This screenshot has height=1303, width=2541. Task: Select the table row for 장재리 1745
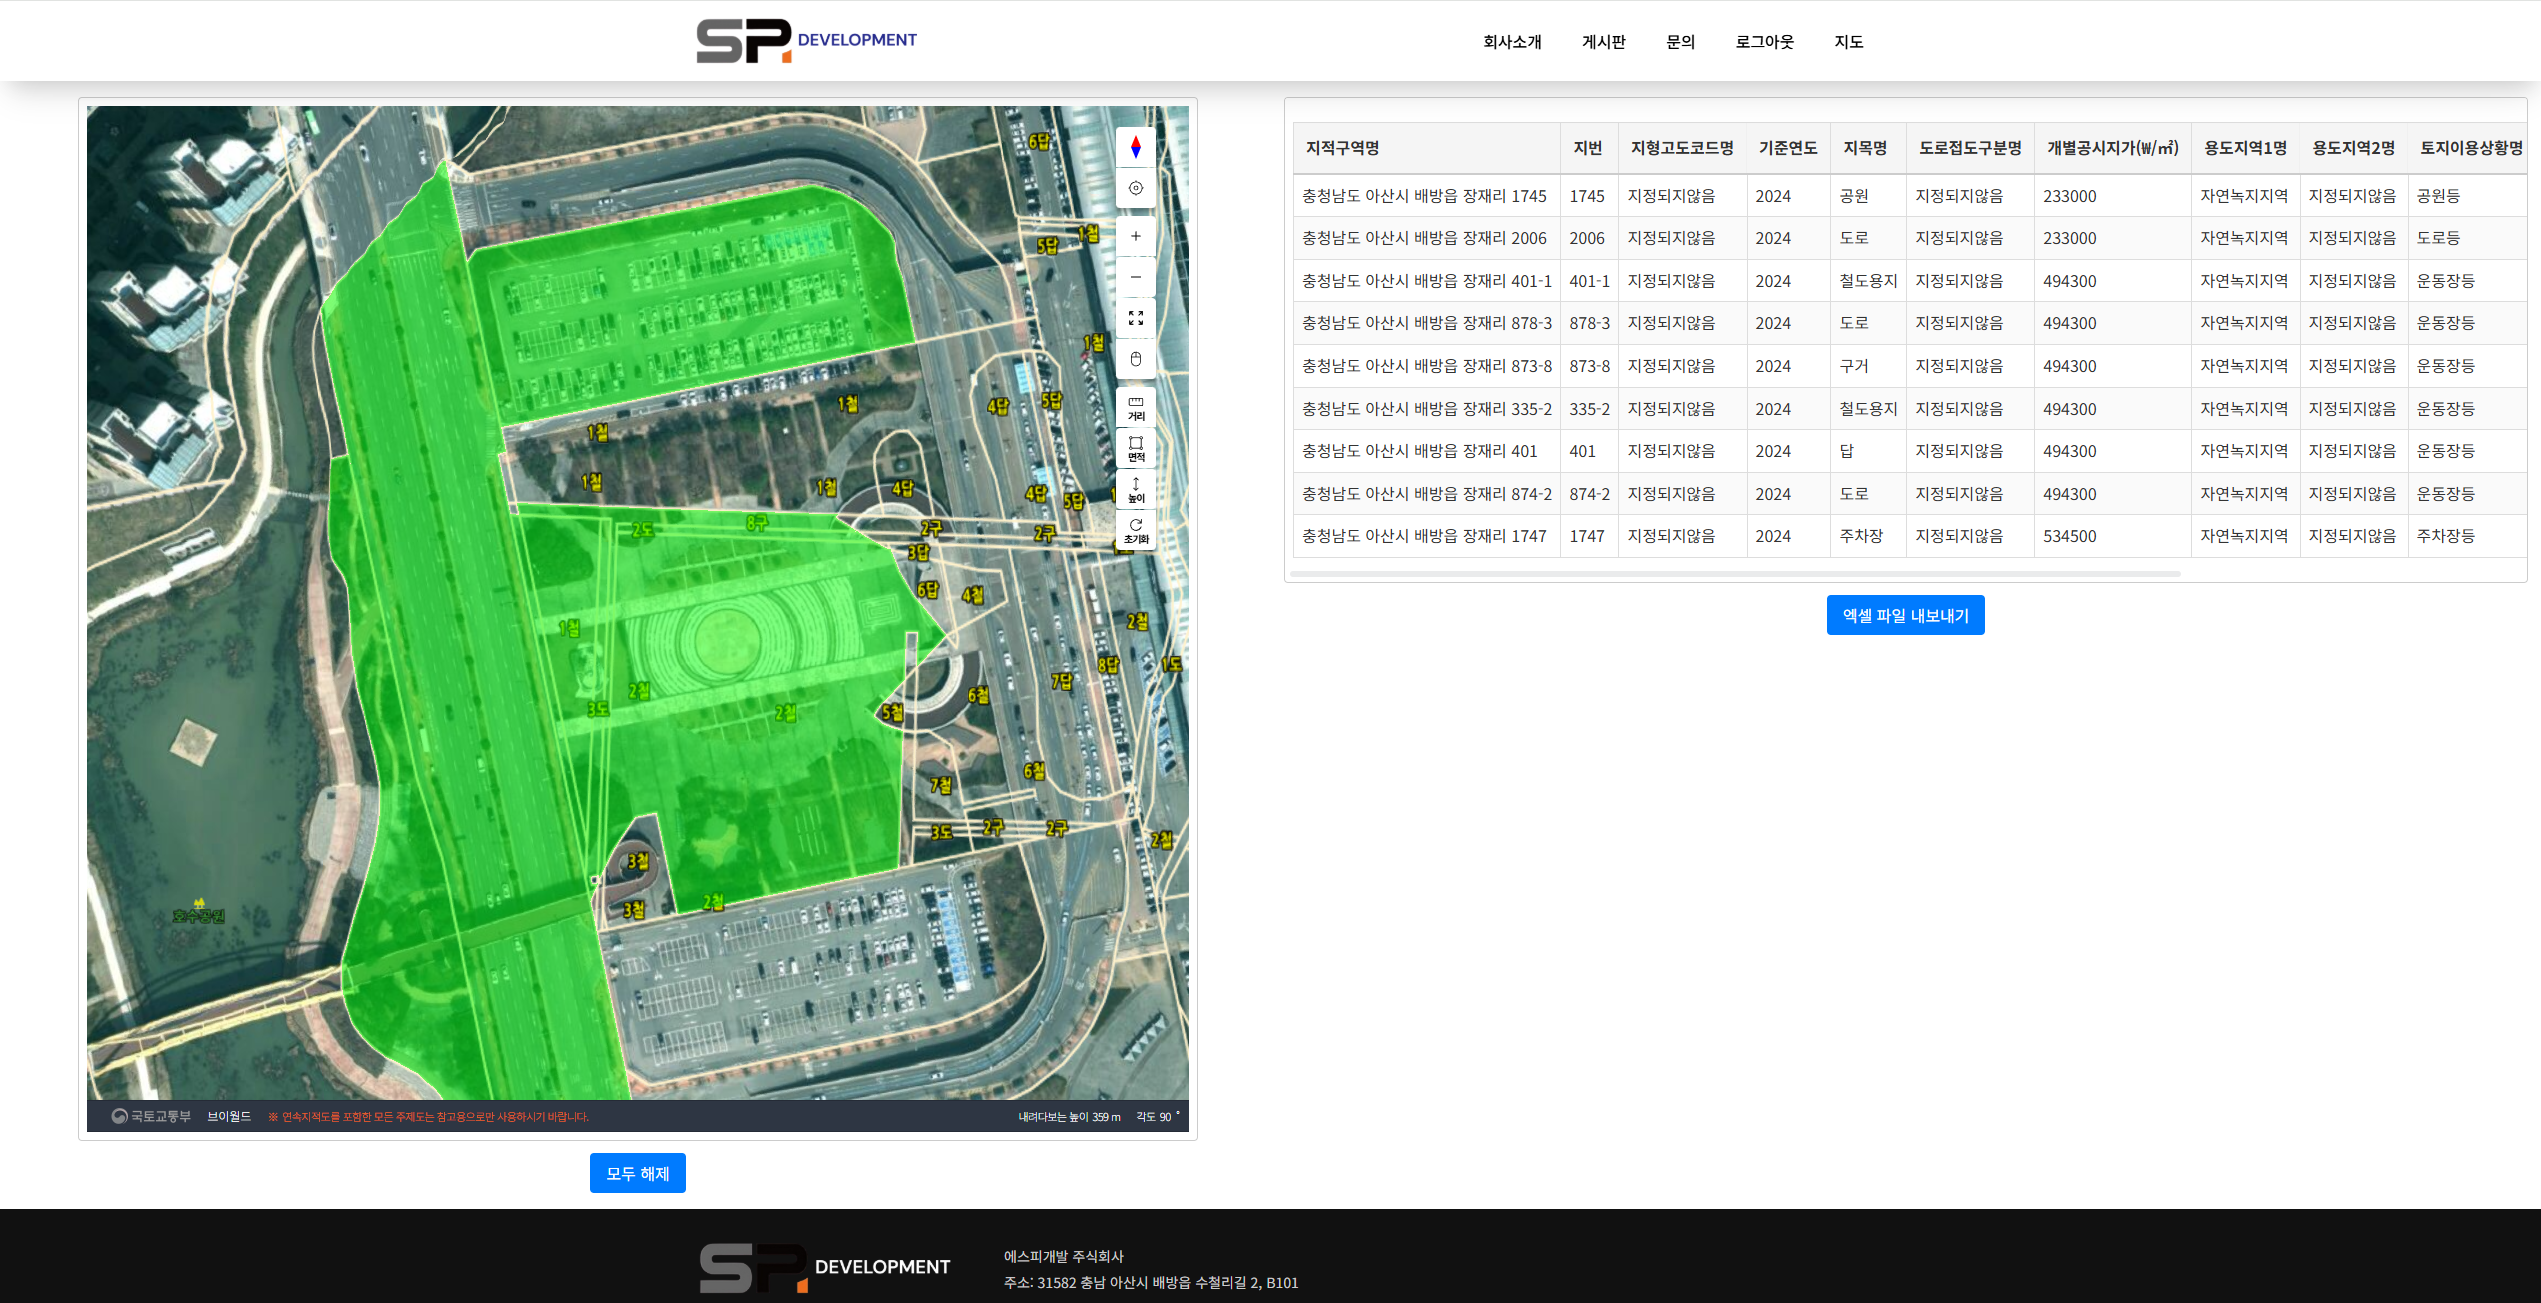pyautogui.click(x=1424, y=196)
